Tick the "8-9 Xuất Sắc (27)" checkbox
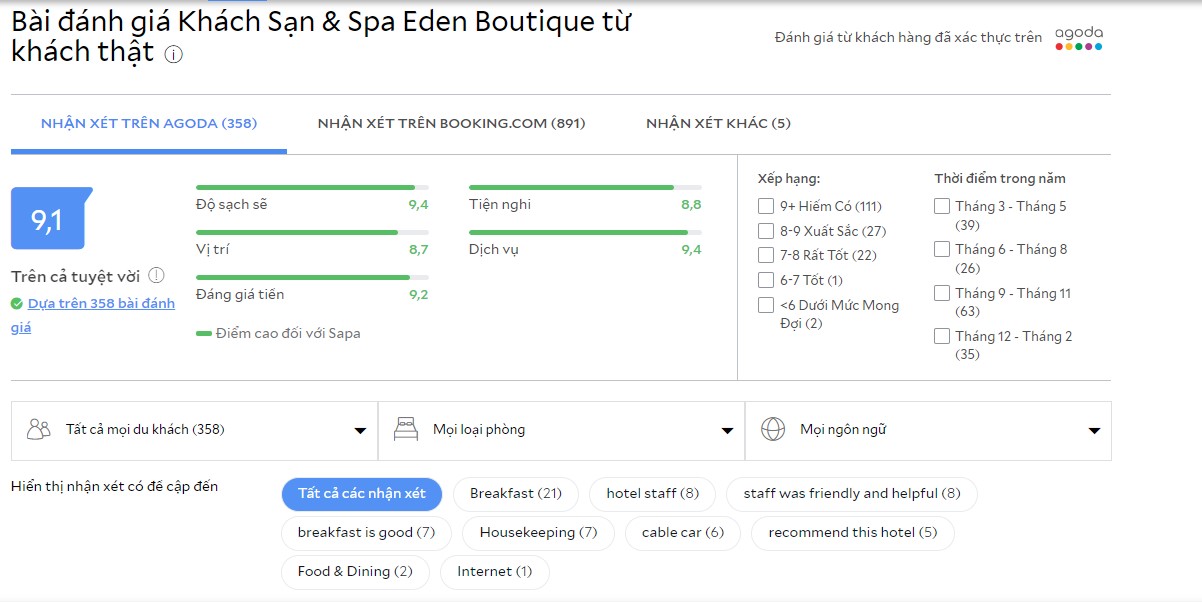1202x602 pixels. tap(766, 231)
